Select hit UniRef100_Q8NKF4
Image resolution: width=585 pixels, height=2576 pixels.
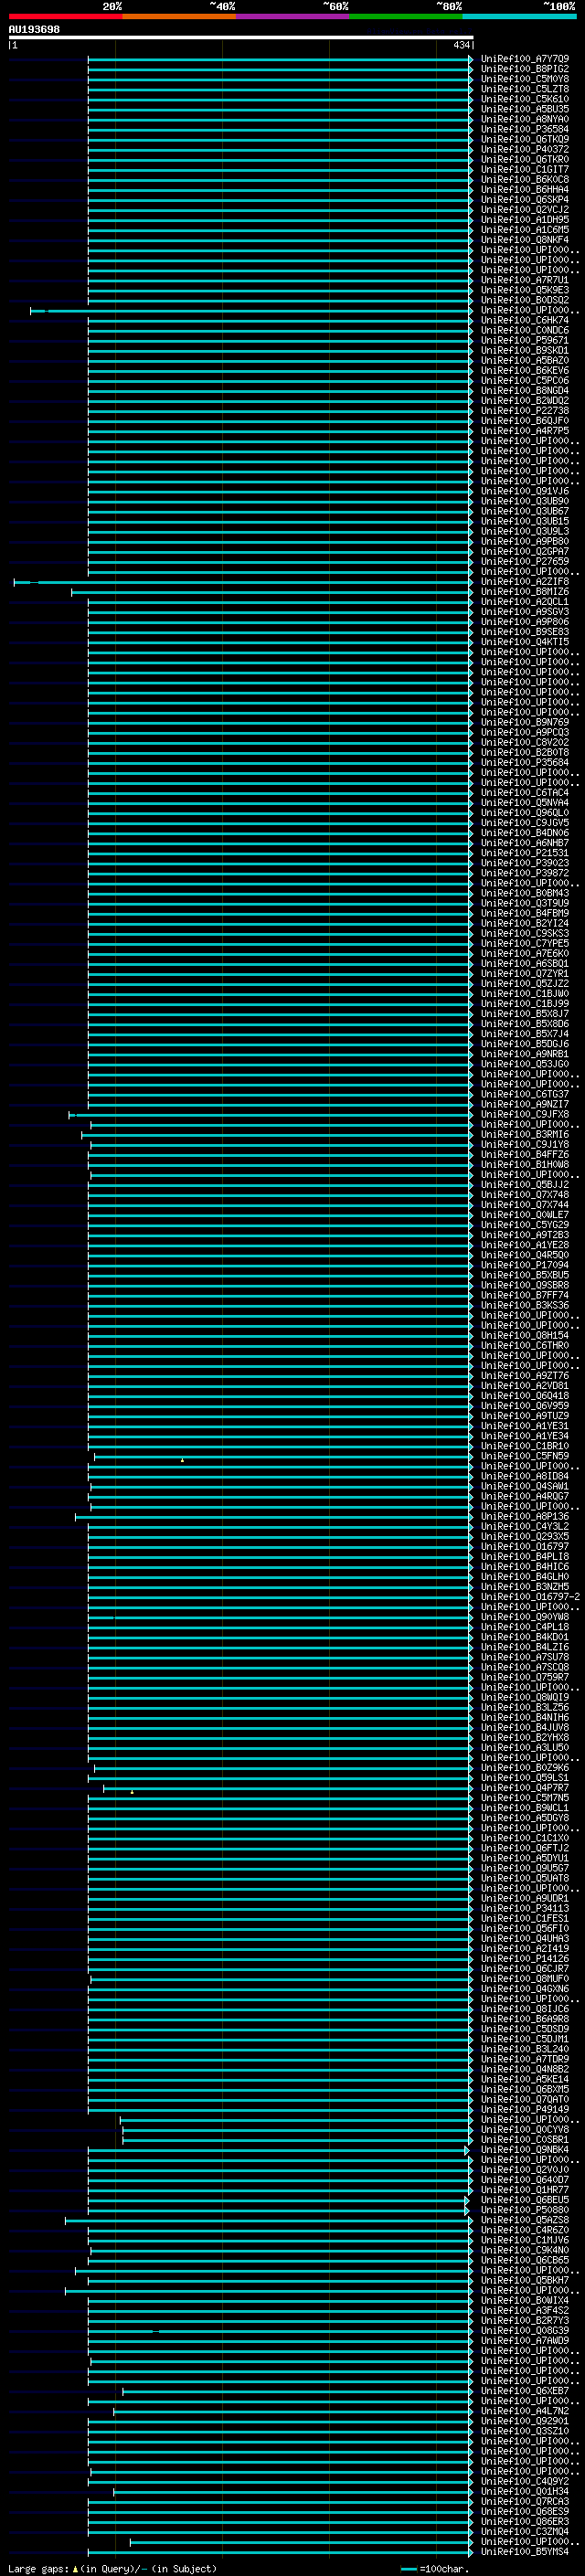(524, 240)
